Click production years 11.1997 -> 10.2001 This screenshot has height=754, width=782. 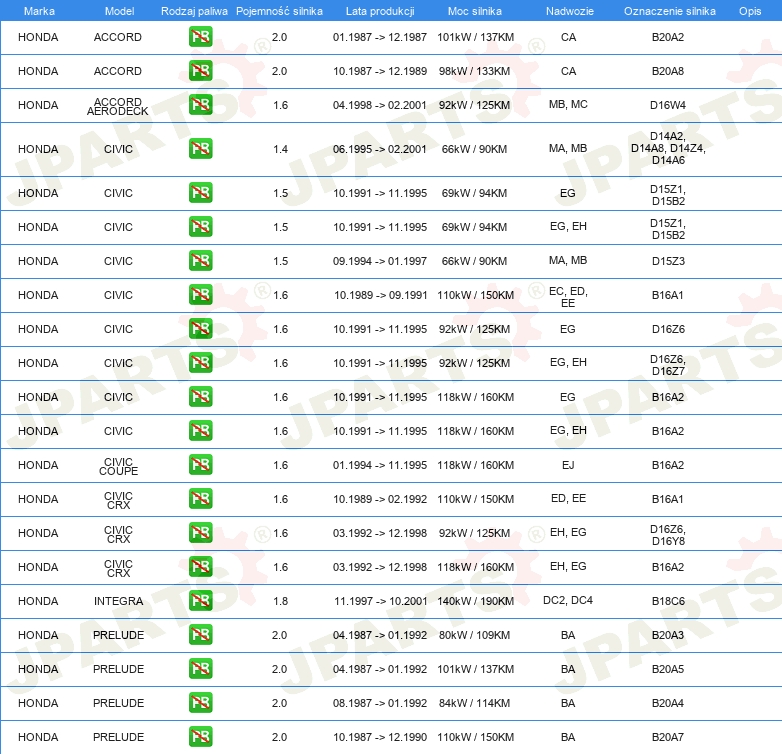point(381,601)
